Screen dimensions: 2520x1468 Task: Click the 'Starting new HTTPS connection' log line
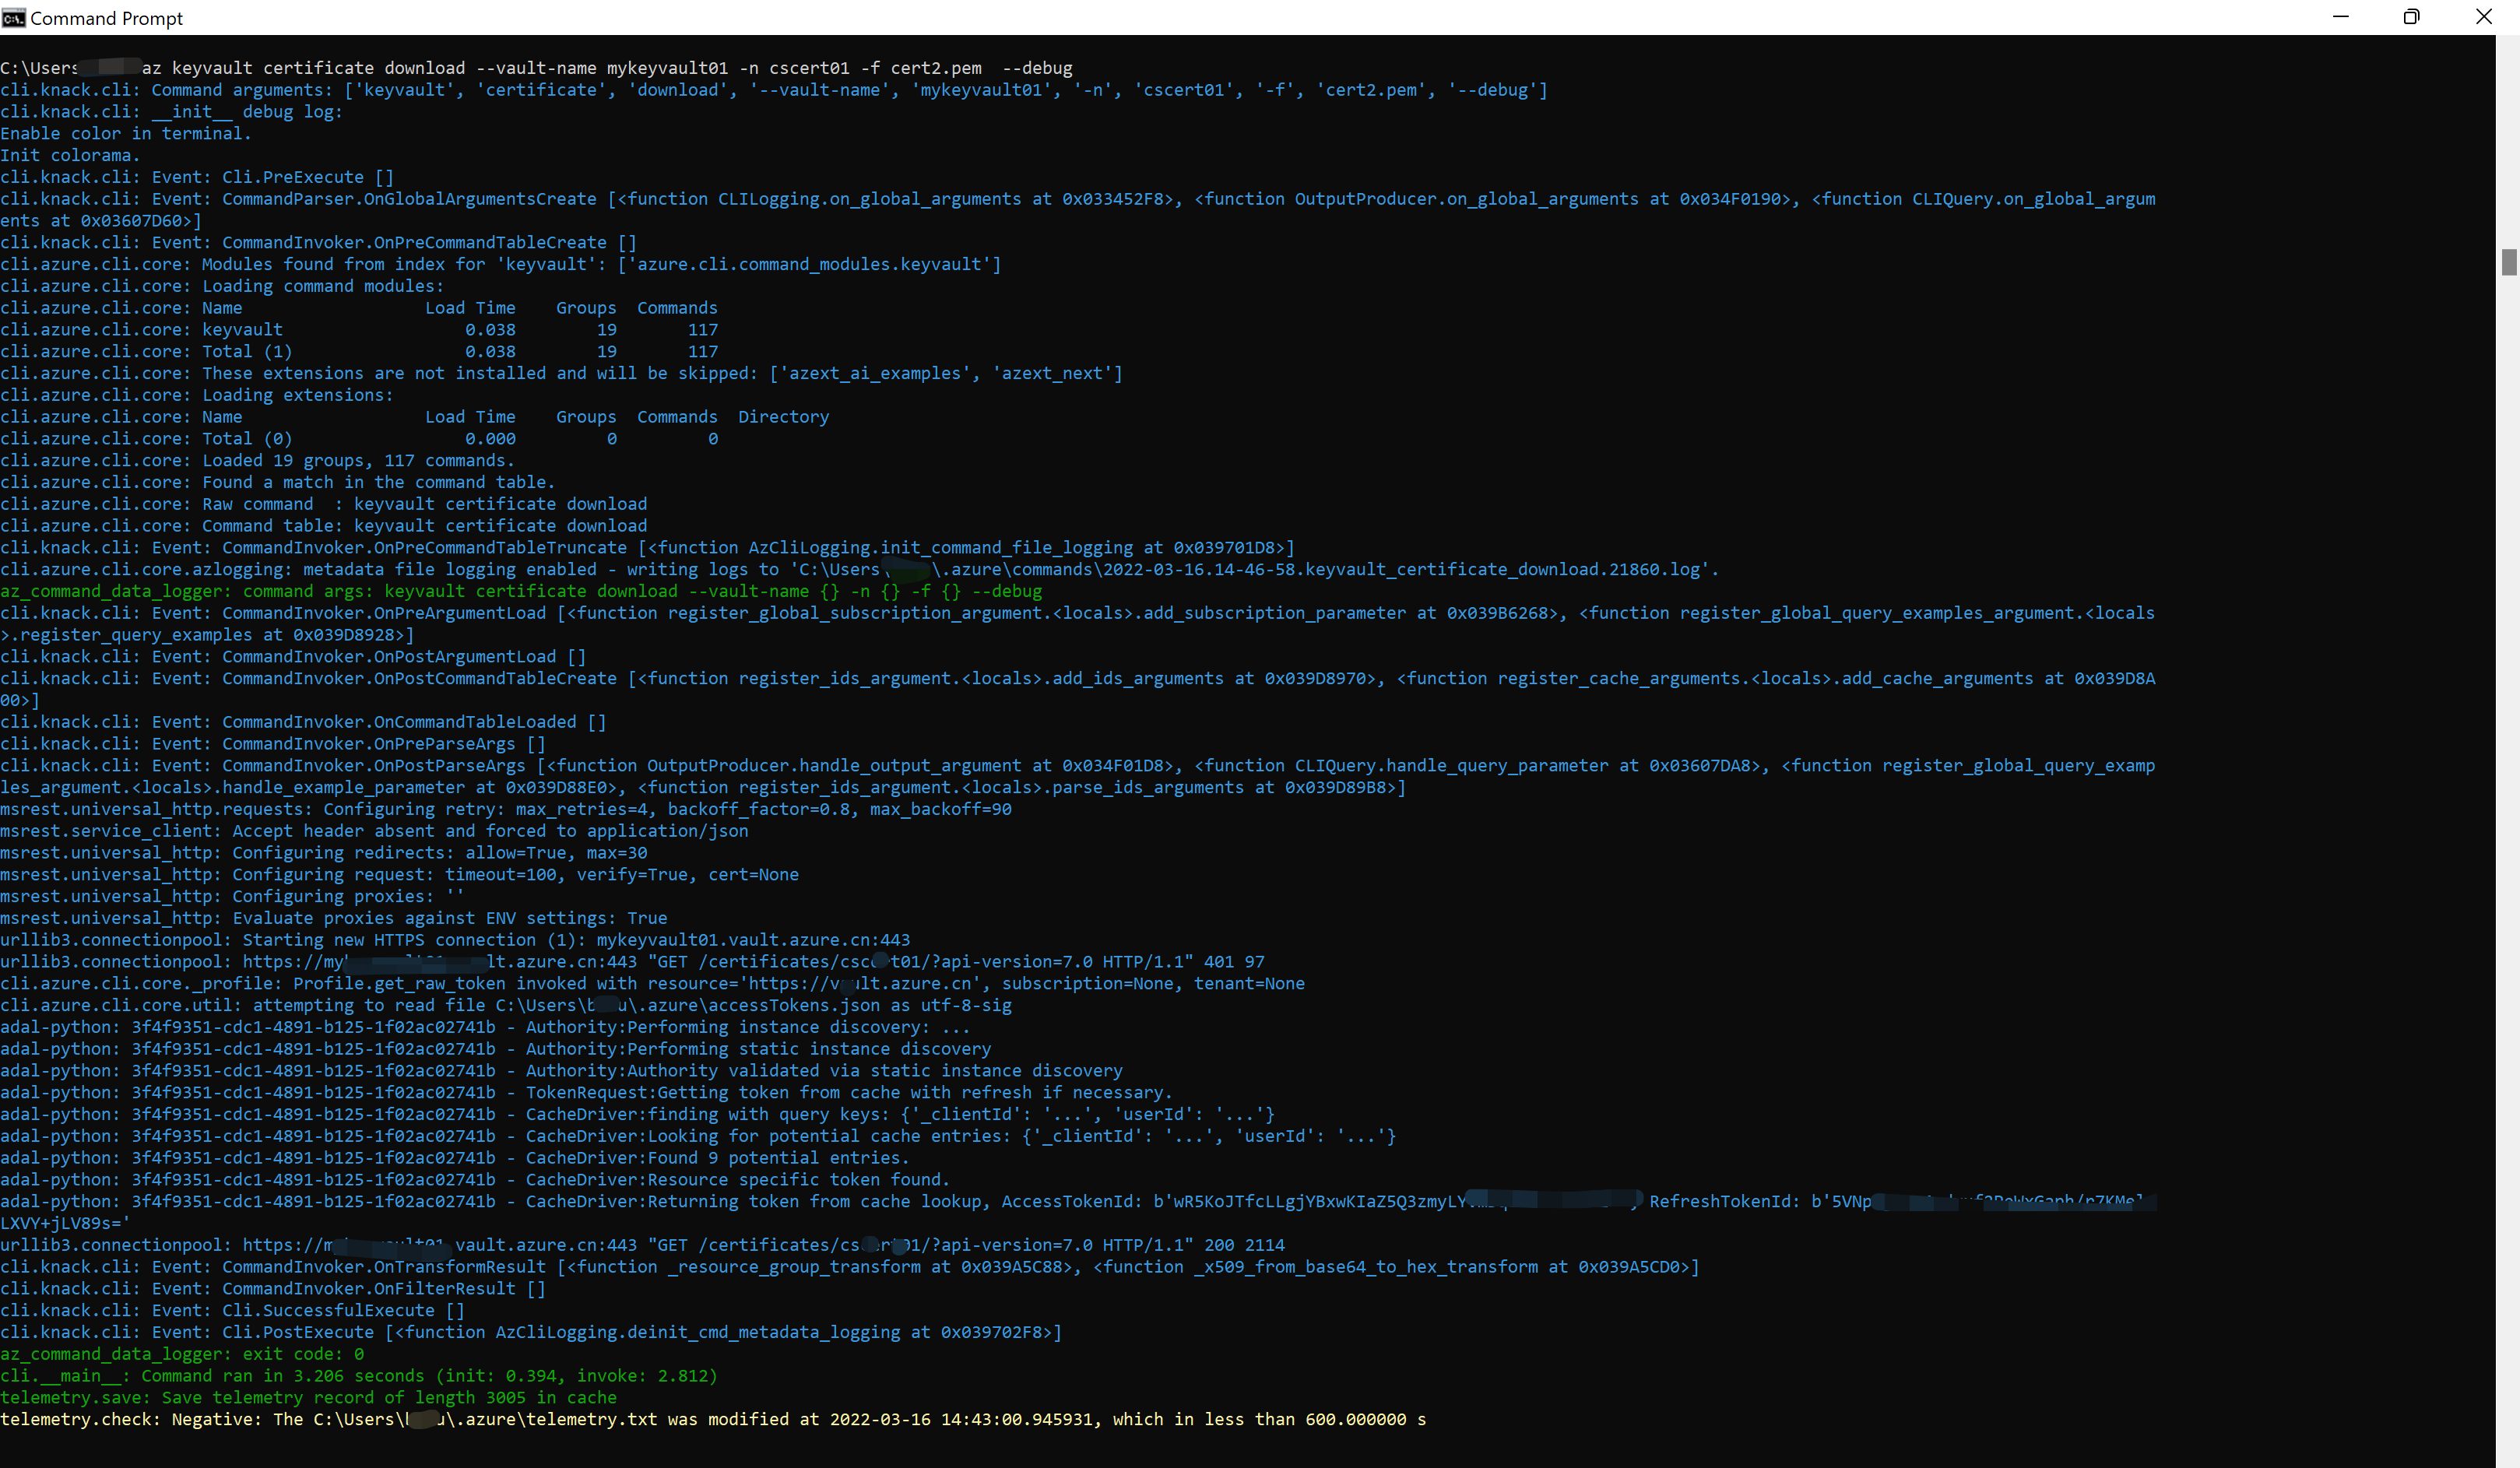pos(455,940)
